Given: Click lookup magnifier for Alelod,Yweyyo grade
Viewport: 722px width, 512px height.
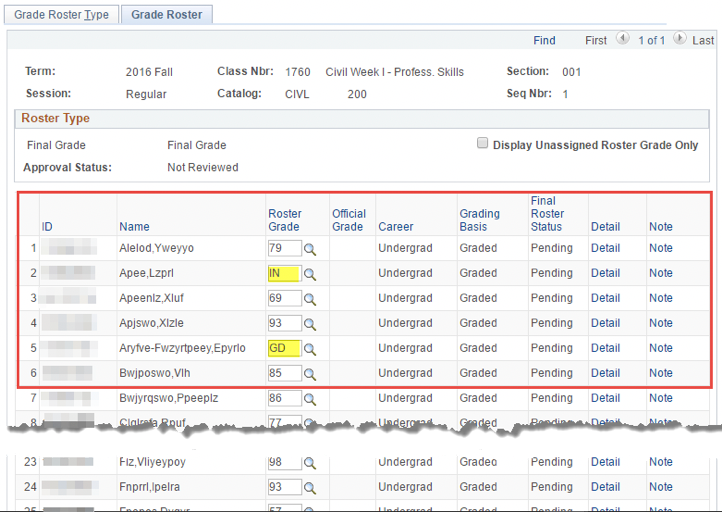Looking at the screenshot, I should (310, 249).
